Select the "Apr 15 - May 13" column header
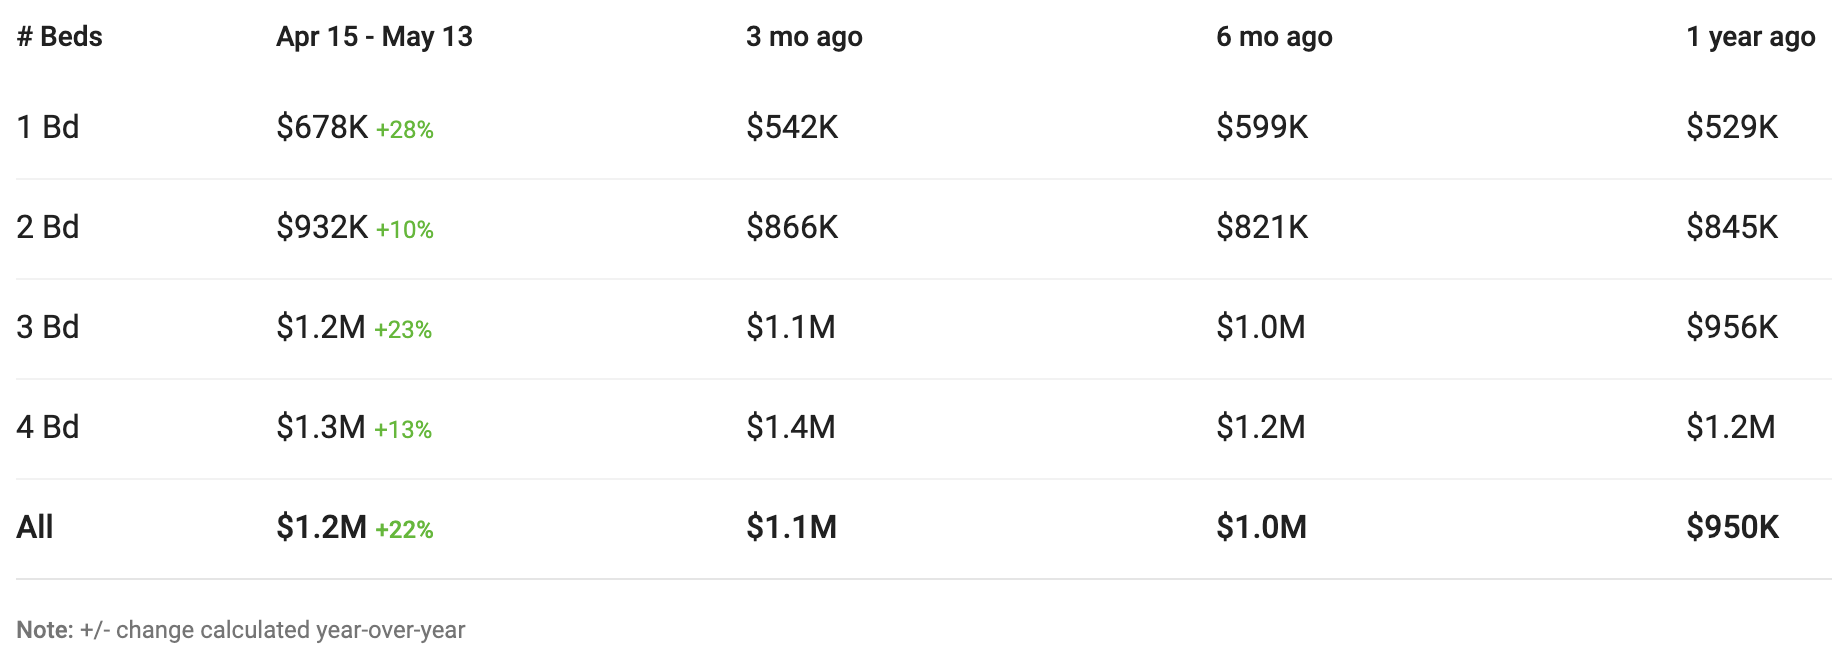 374,37
